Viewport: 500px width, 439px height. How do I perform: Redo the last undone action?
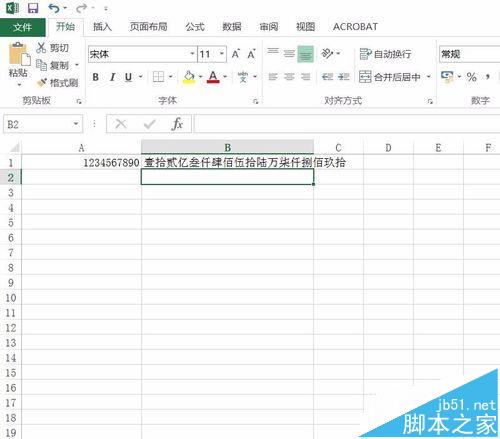81,8
